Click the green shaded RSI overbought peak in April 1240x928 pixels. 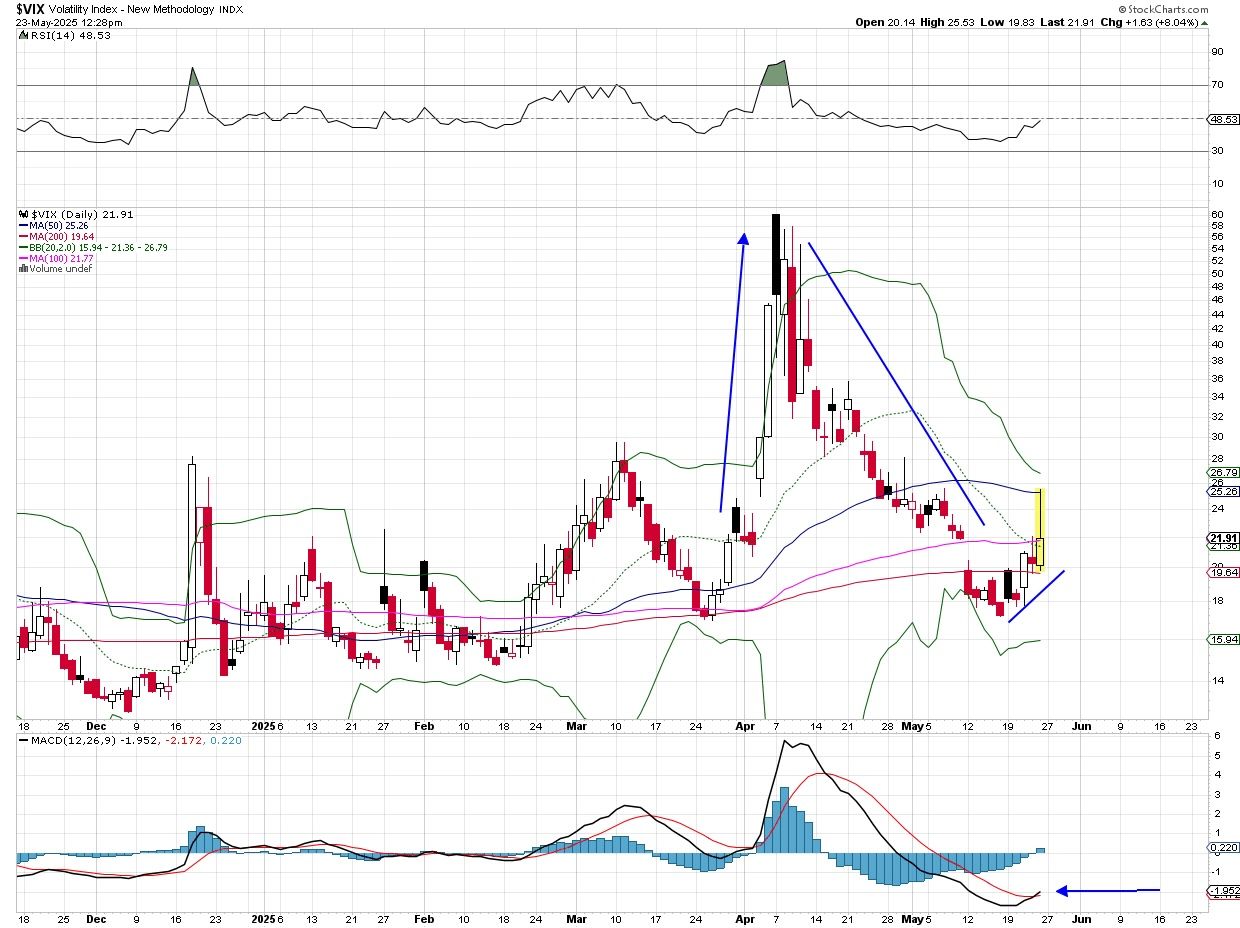tap(774, 73)
